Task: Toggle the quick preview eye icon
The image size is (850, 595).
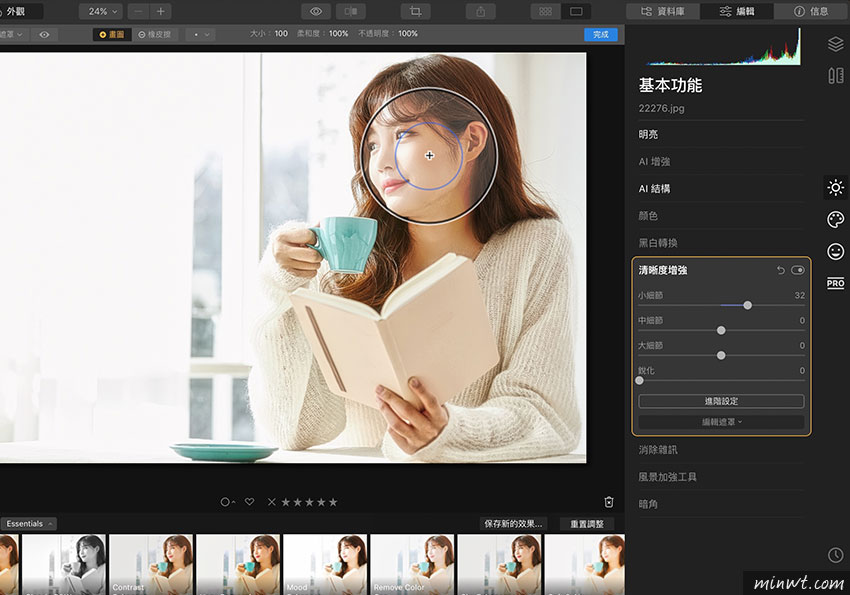Action: 316,11
